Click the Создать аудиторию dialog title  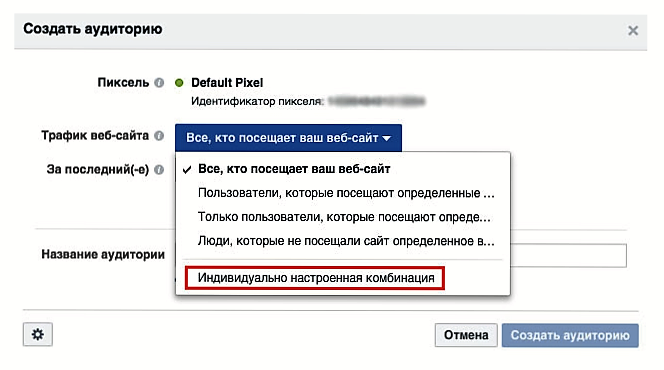tap(93, 29)
